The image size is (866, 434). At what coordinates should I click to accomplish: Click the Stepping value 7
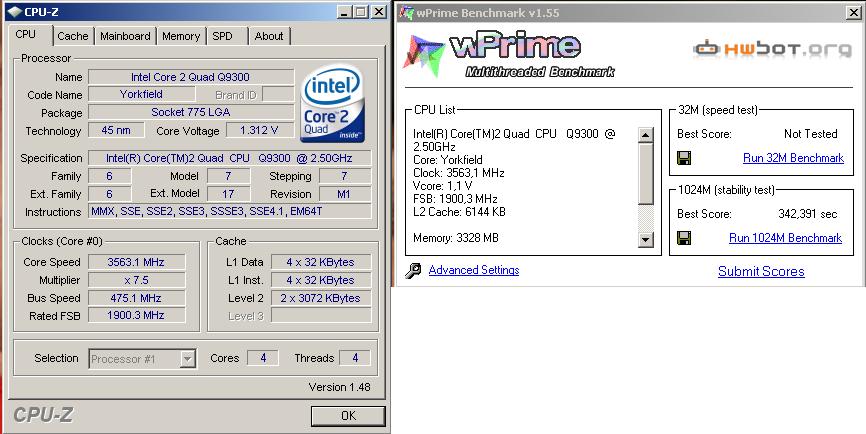344,176
